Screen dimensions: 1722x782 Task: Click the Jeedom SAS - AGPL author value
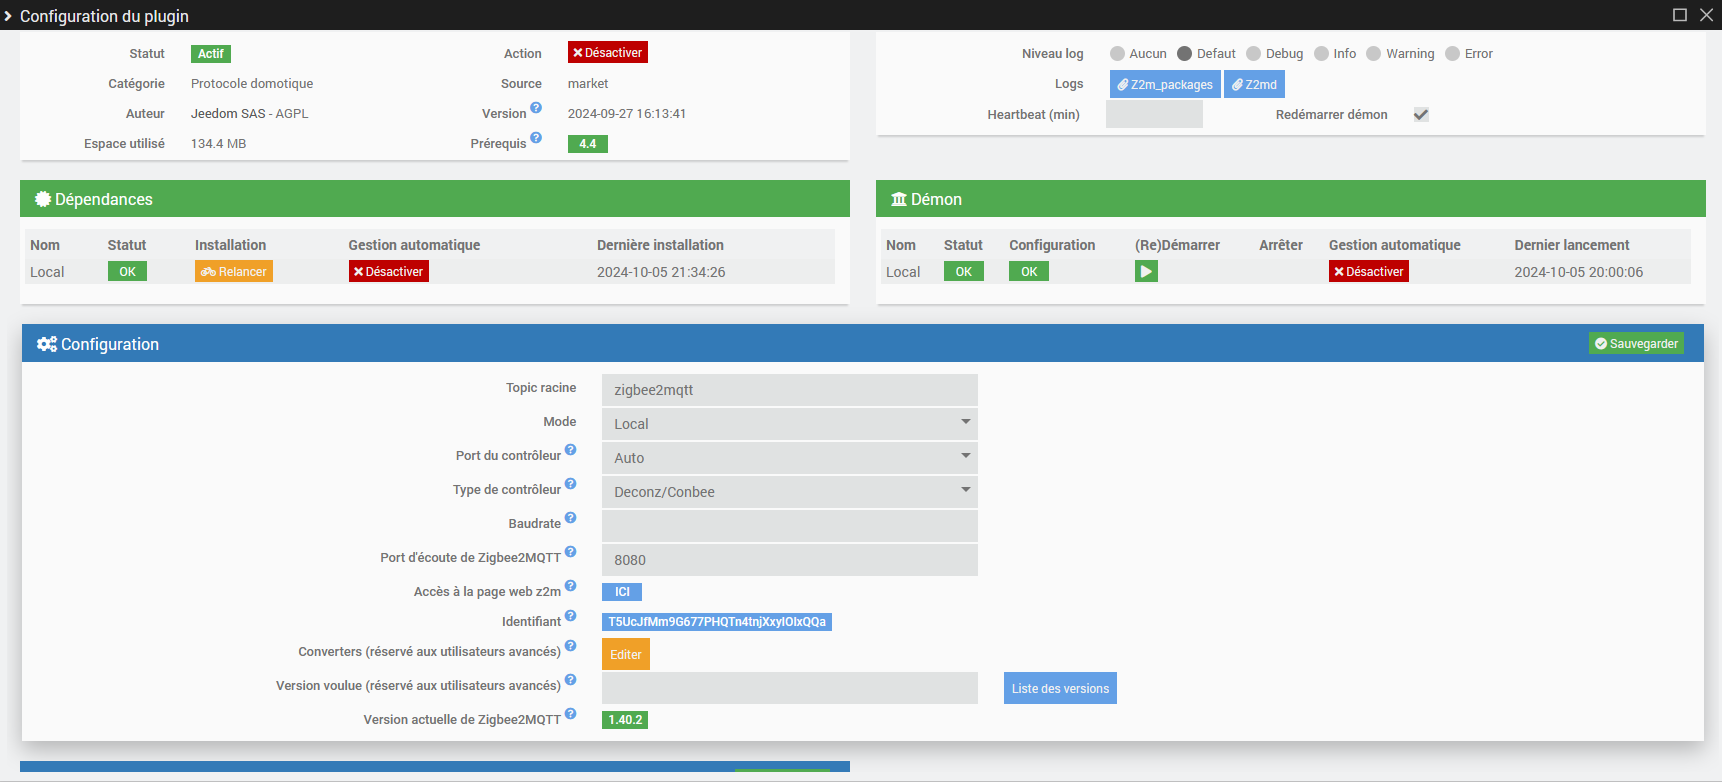[250, 114]
